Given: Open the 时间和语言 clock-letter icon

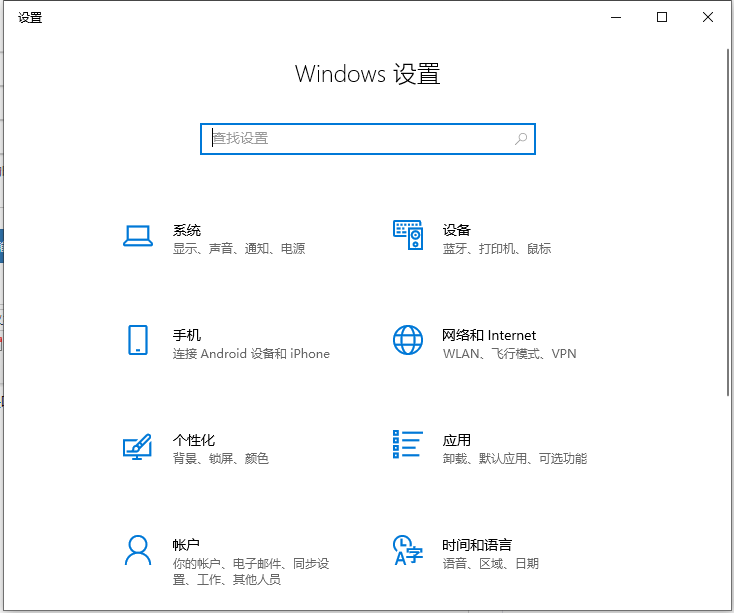Looking at the screenshot, I should pyautogui.click(x=408, y=550).
